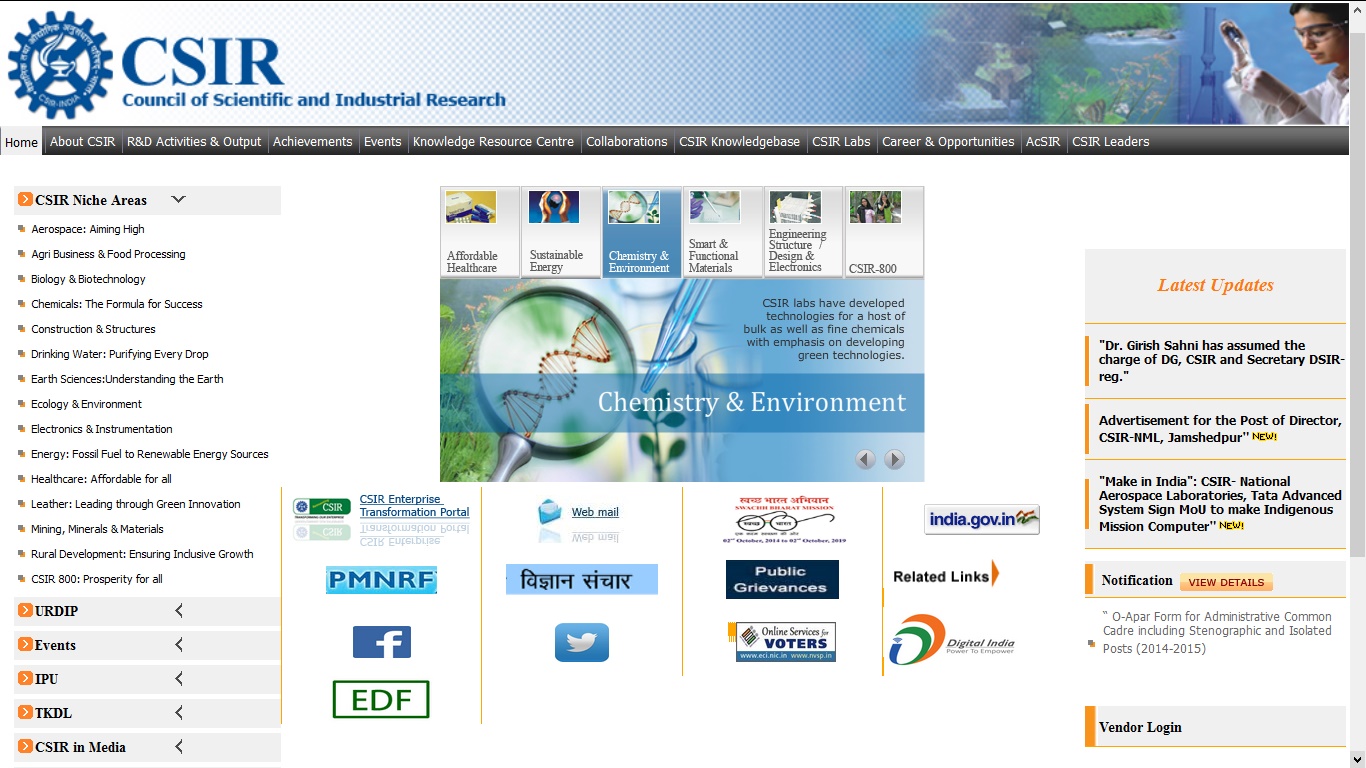Viewport: 1366px width, 768px height.
Task: Expand the TKDL sidebar section
Action: tap(179, 712)
